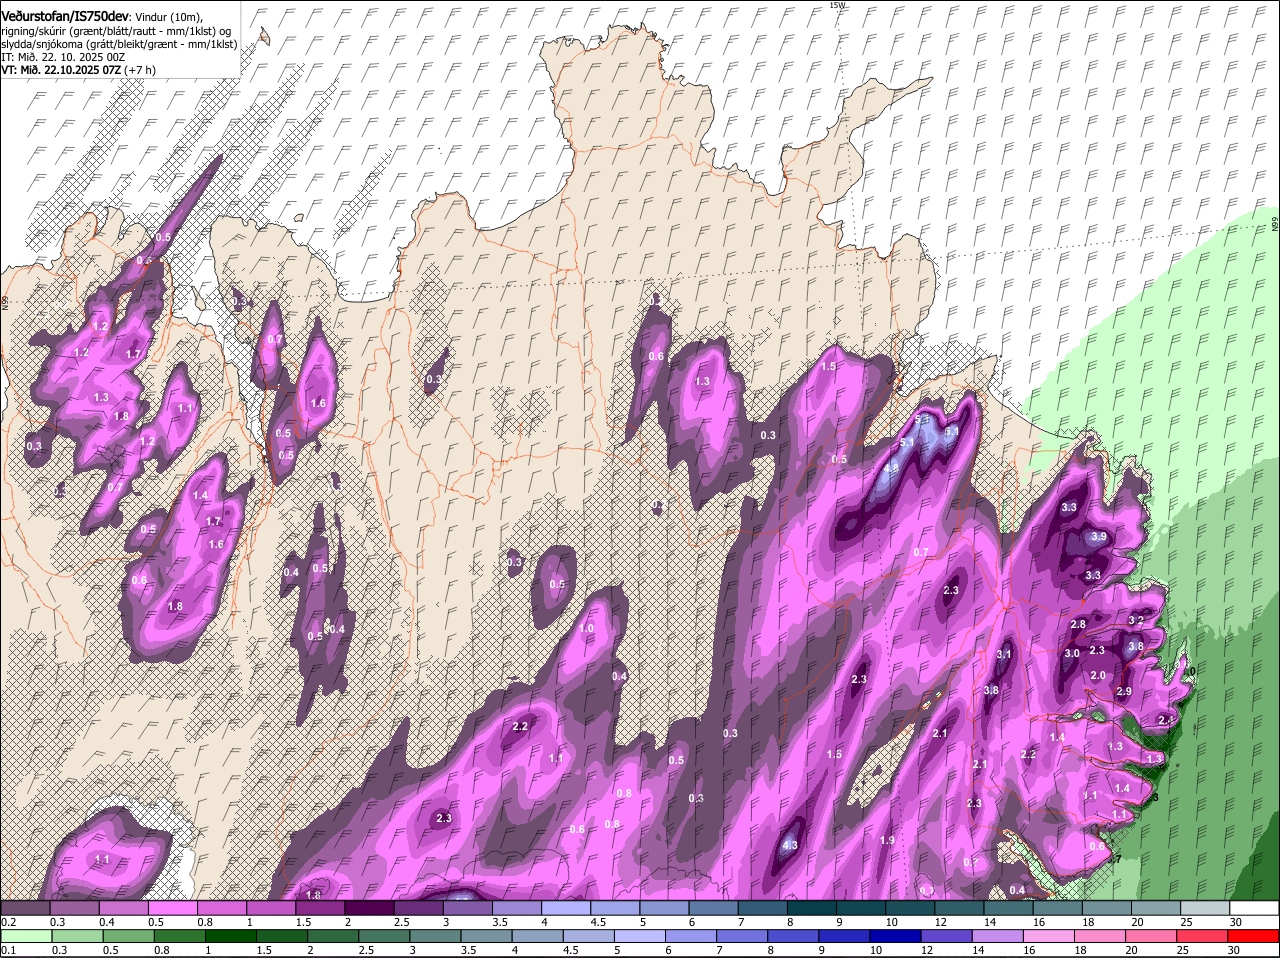Click the IT: Mið. 22. 10. 2025 00Z line
Image resolution: width=1280 pixels, height=958 pixels.
[63, 57]
